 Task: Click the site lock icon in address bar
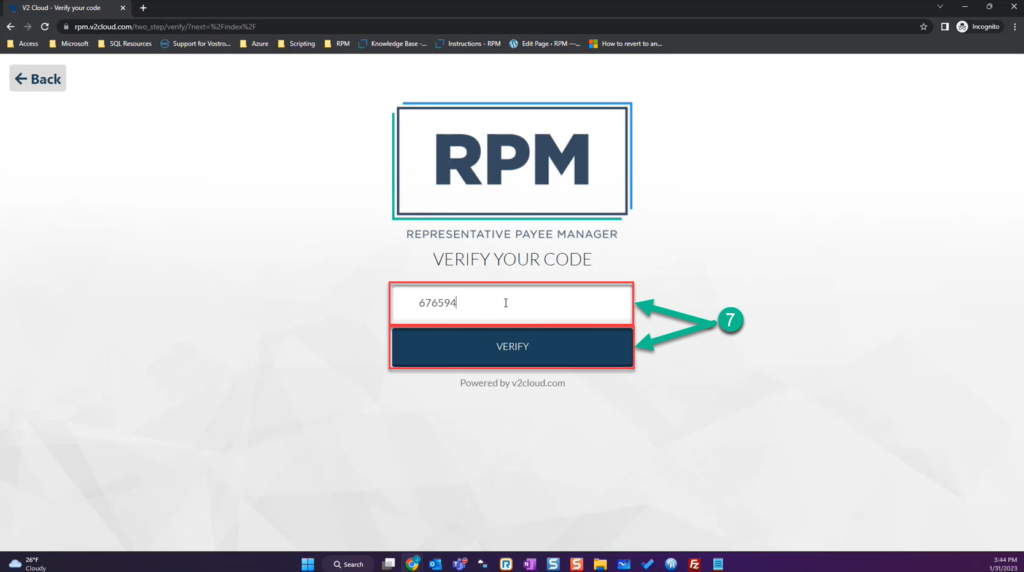[66, 27]
